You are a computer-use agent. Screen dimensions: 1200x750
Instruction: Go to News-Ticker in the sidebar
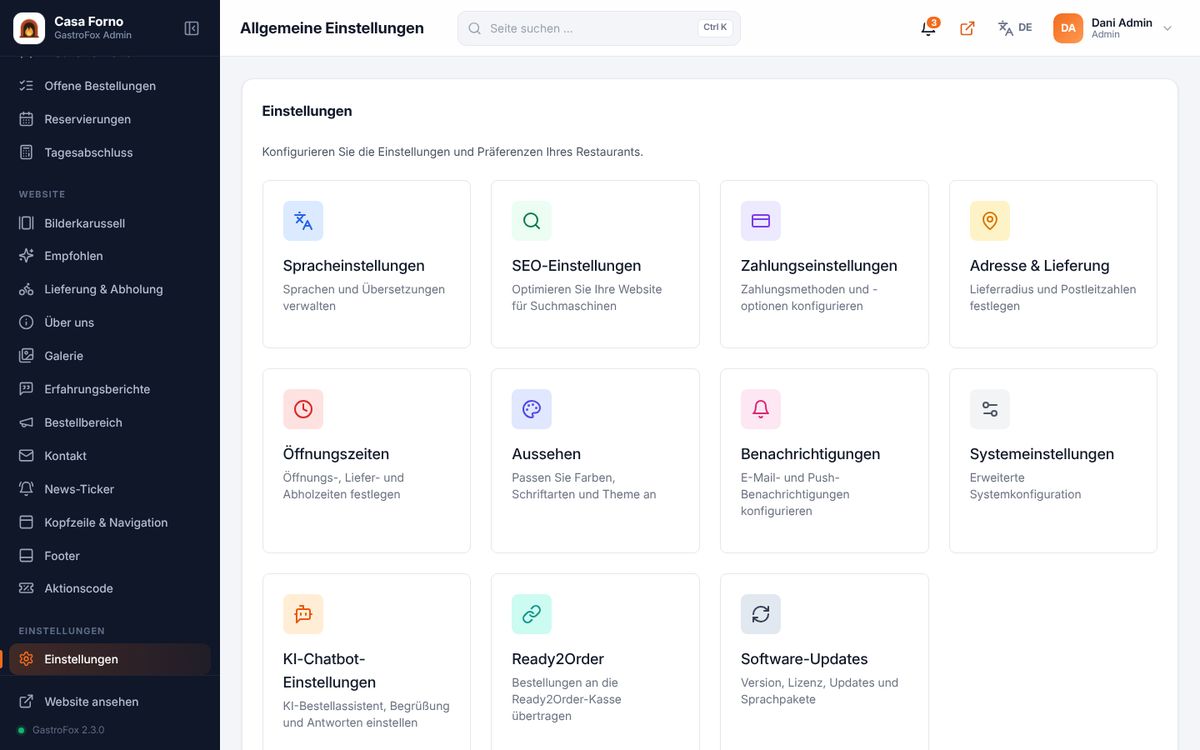pos(110,489)
